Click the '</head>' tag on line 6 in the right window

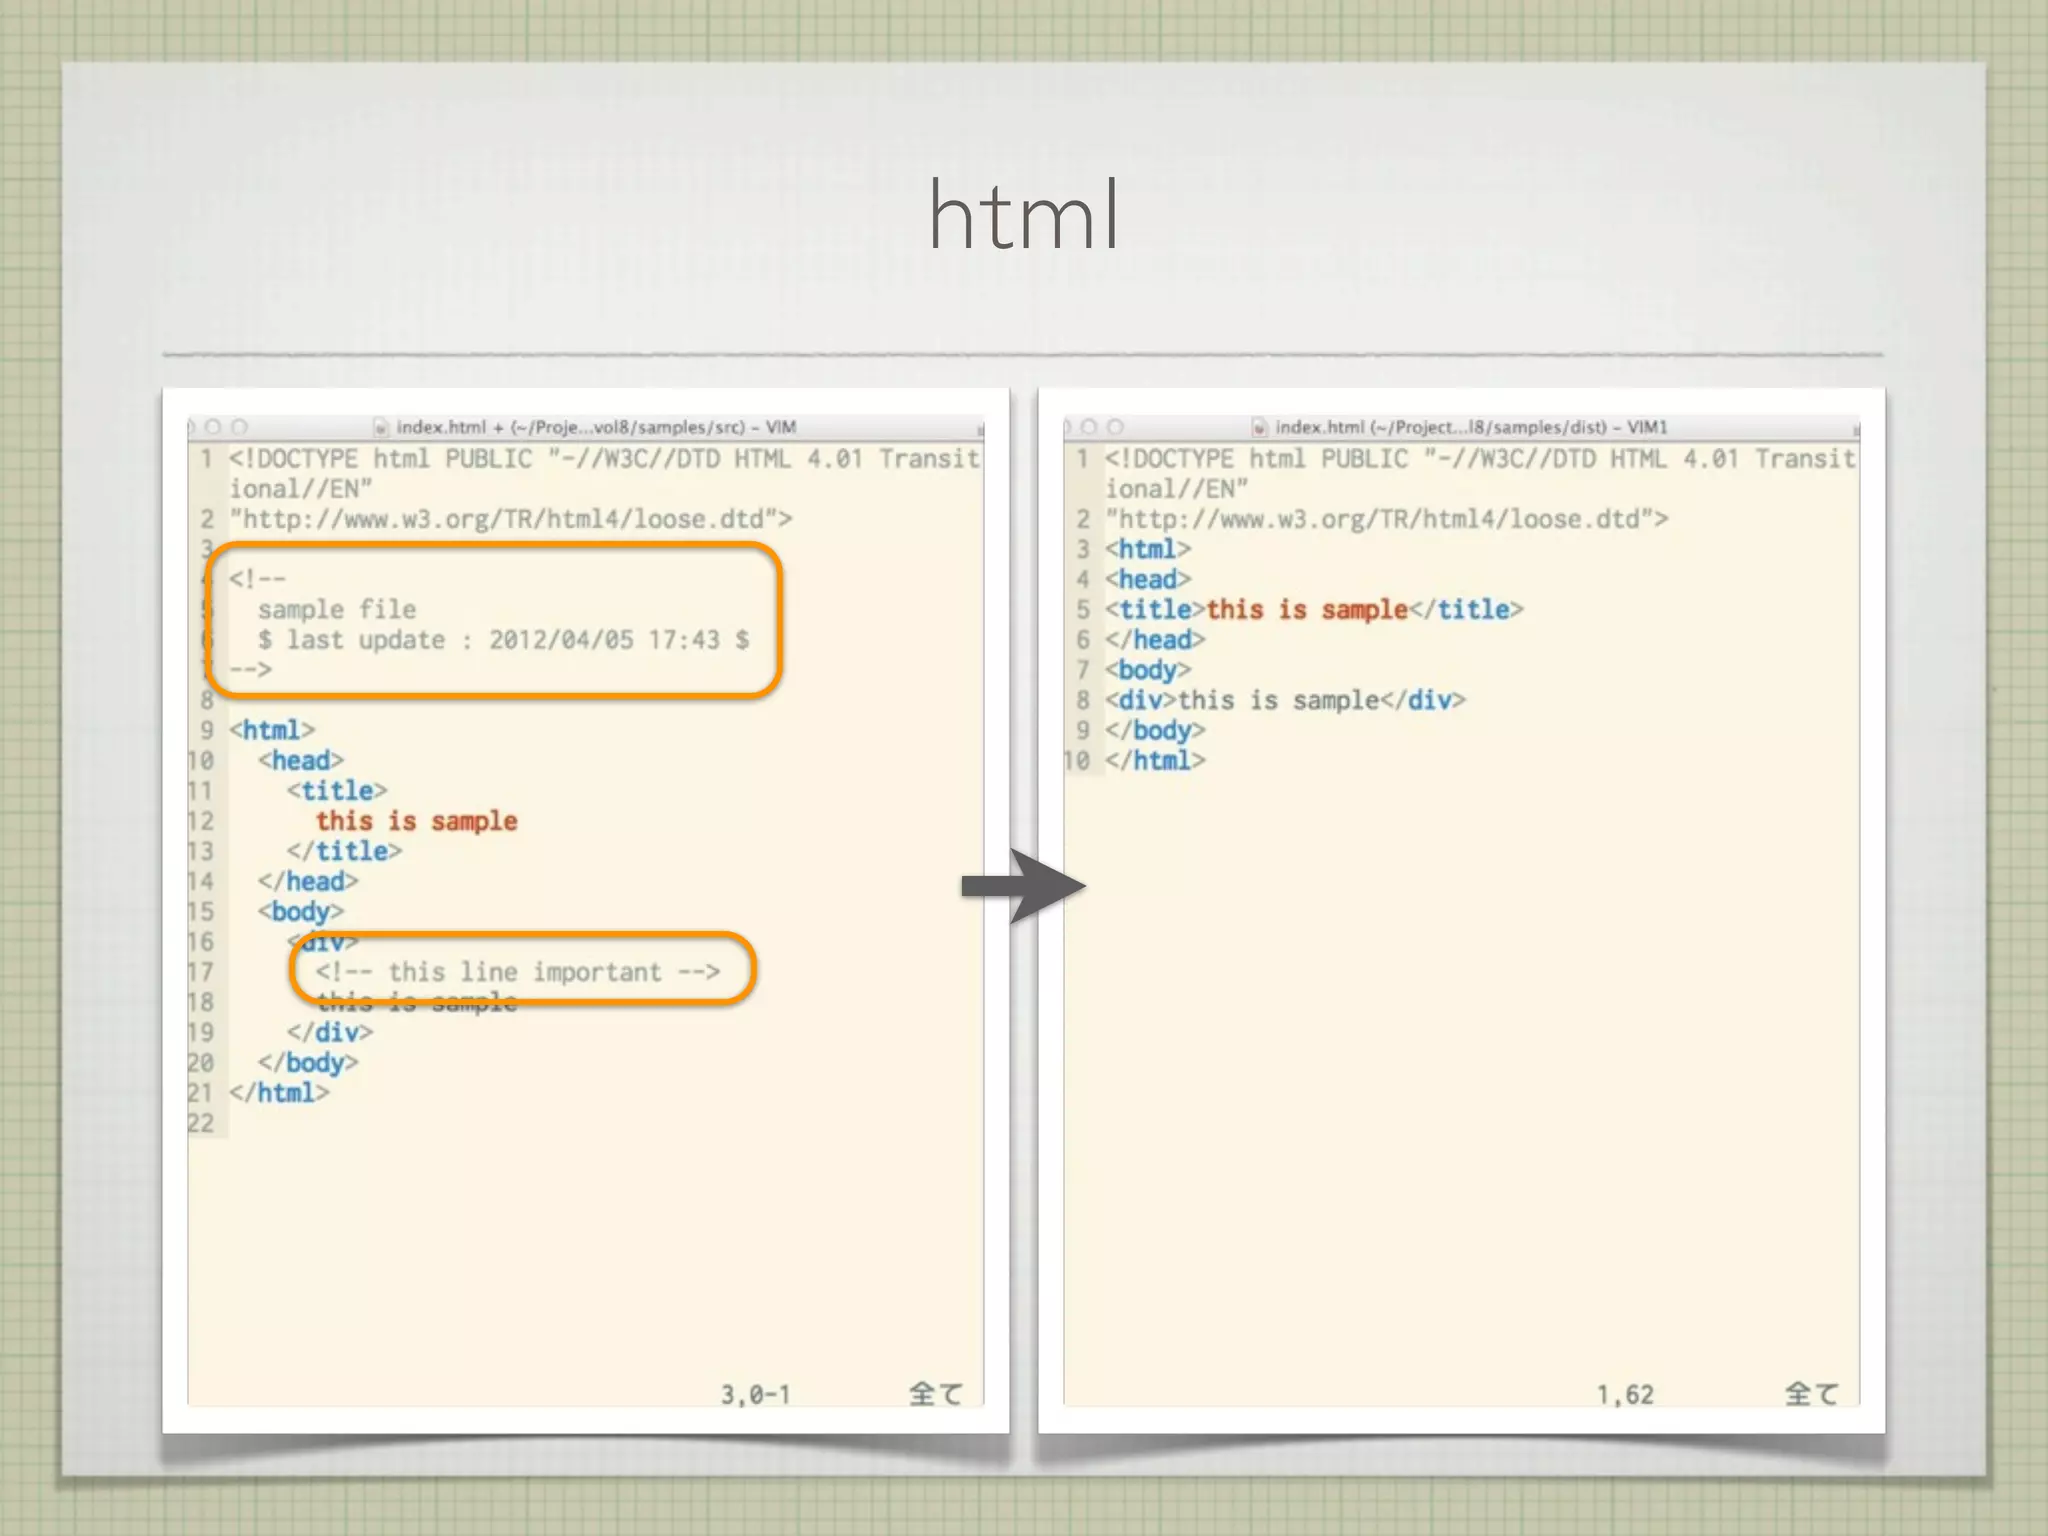coord(1155,640)
